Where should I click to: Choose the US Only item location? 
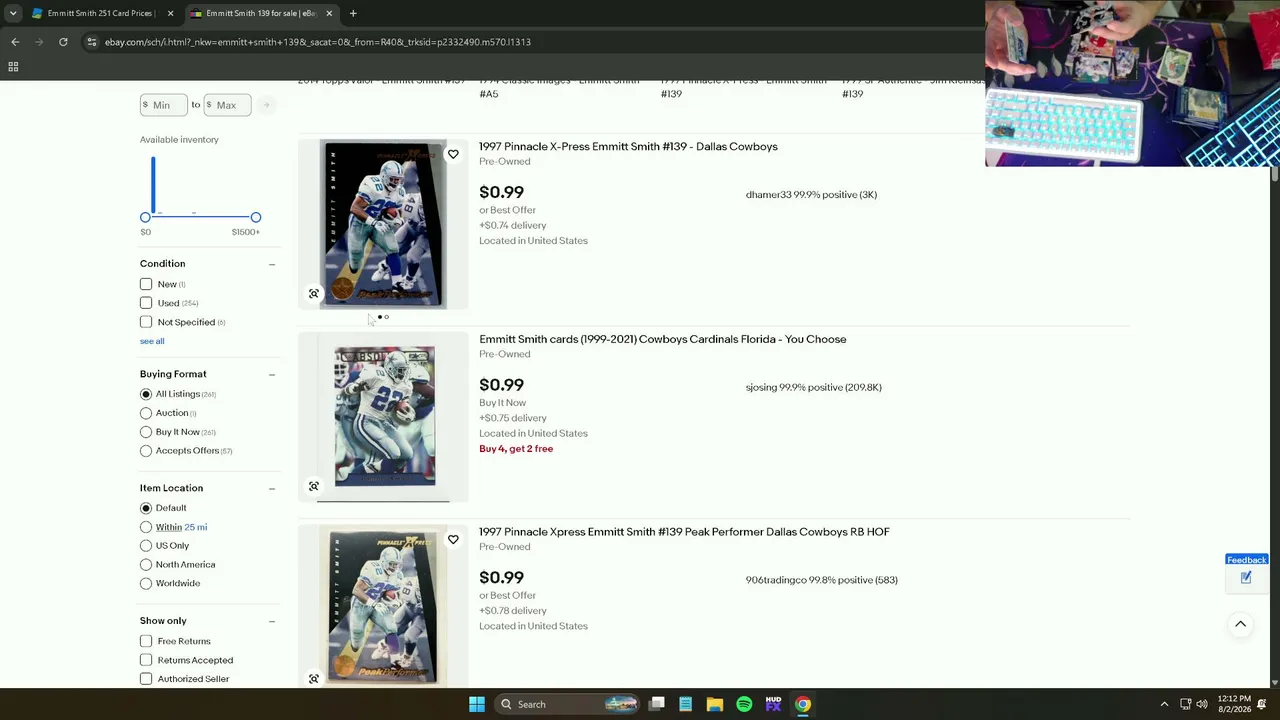tap(146, 546)
